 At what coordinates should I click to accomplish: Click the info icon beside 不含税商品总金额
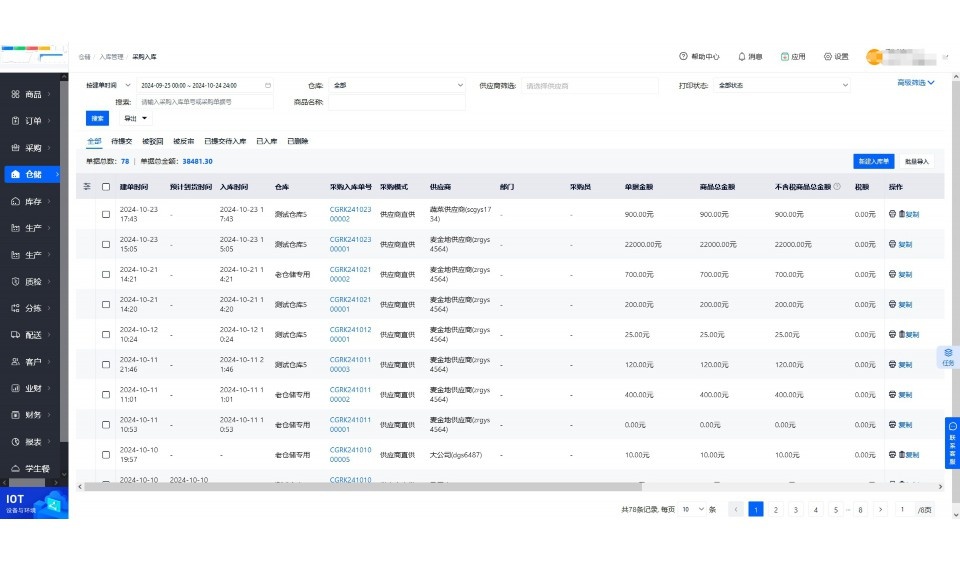point(836,187)
